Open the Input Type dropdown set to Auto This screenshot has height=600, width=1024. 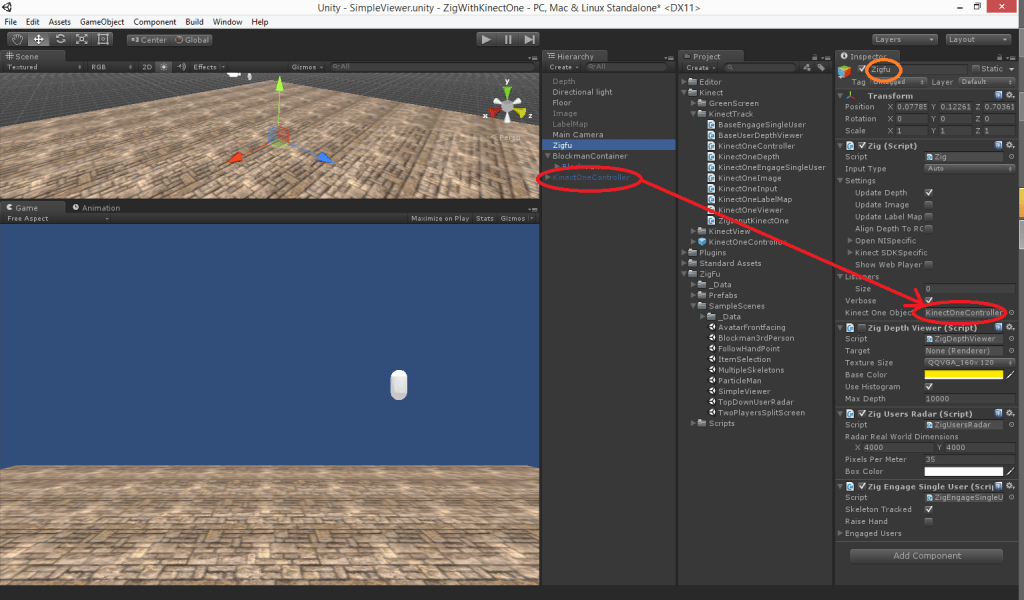click(x=964, y=168)
